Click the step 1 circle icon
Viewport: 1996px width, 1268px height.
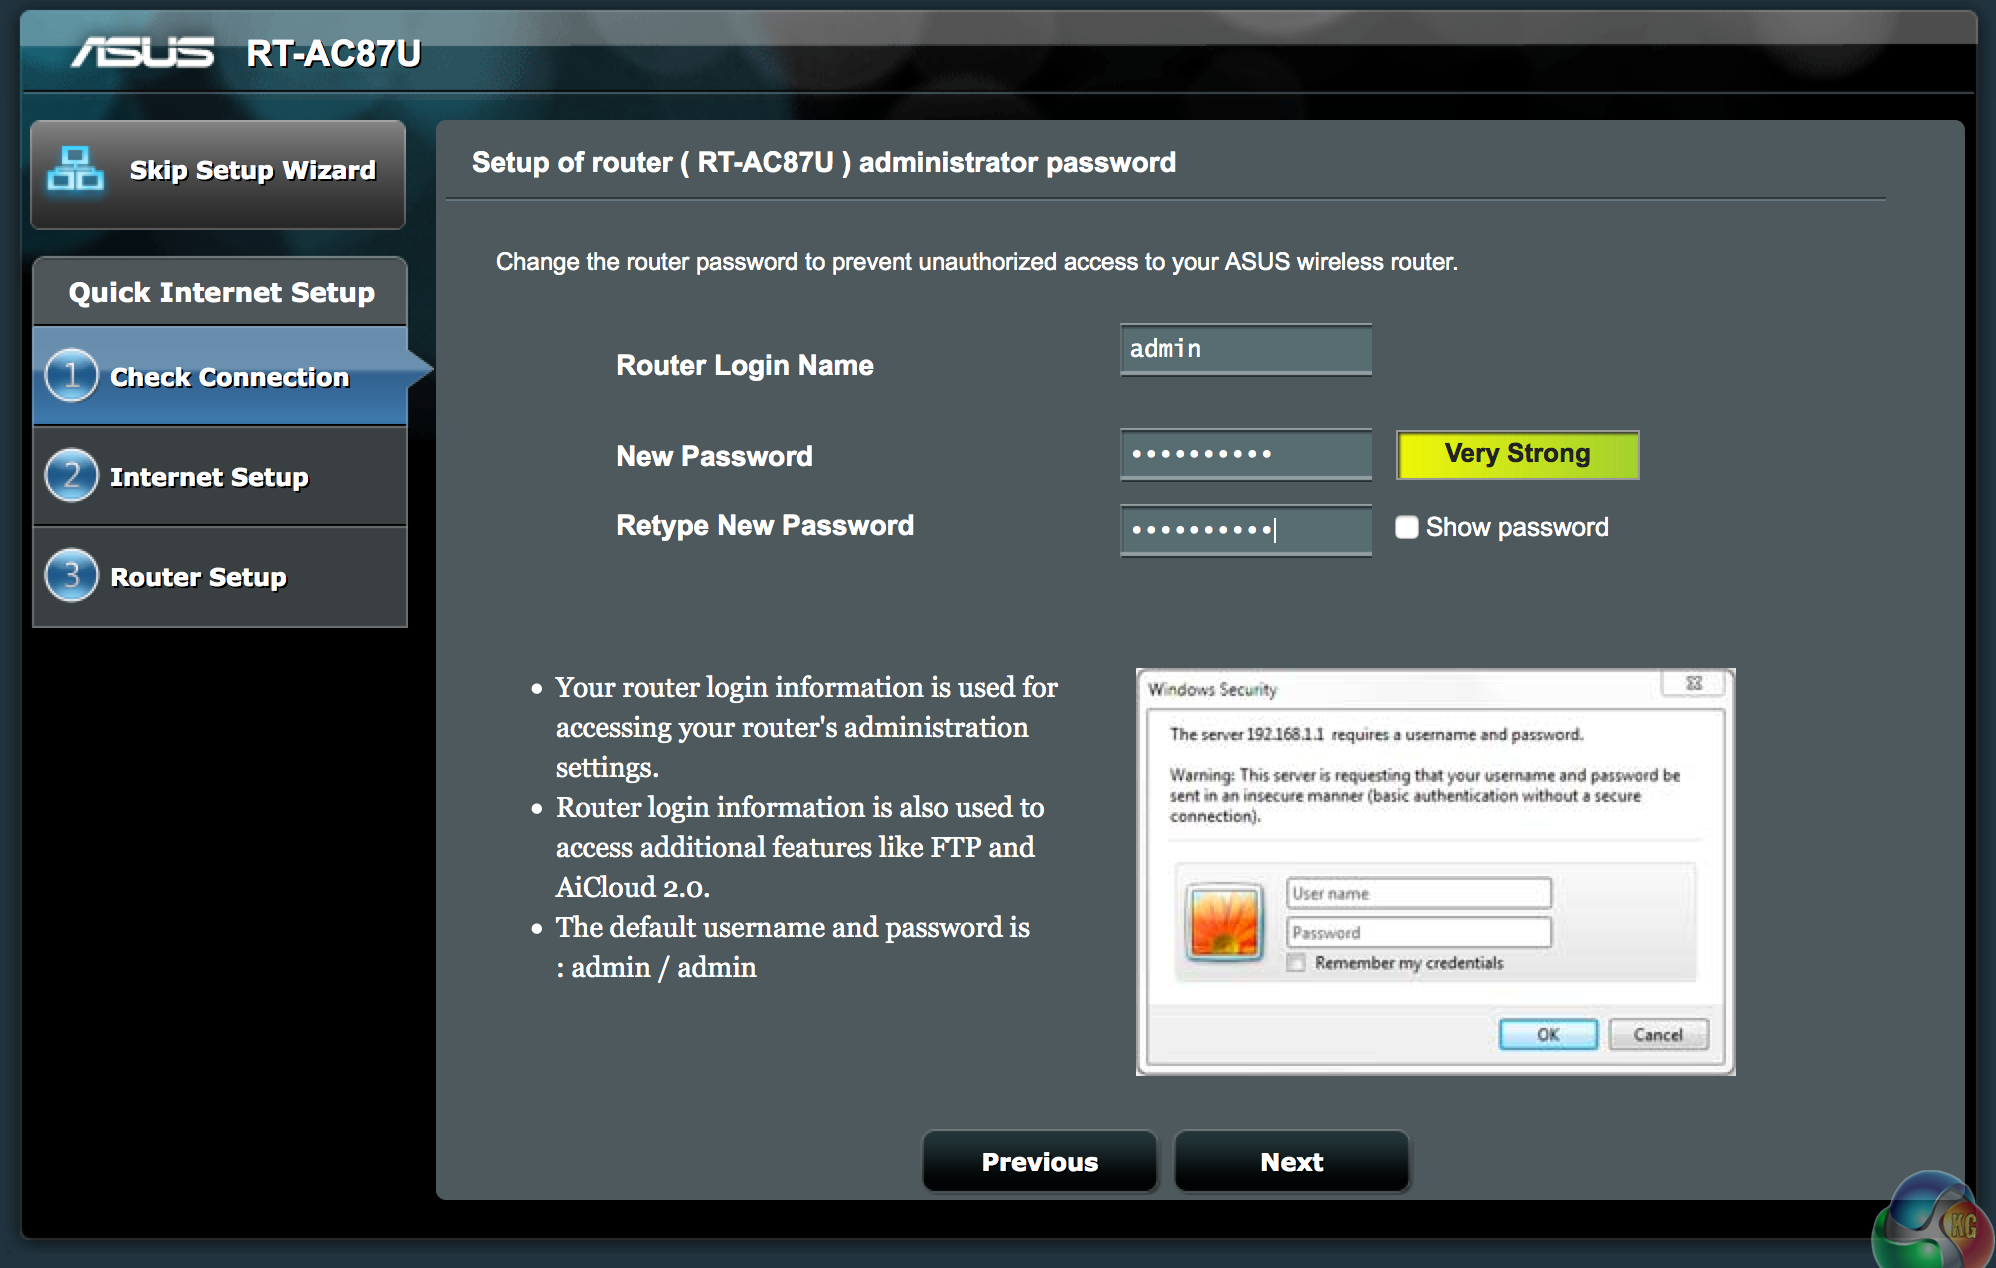(x=71, y=376)
